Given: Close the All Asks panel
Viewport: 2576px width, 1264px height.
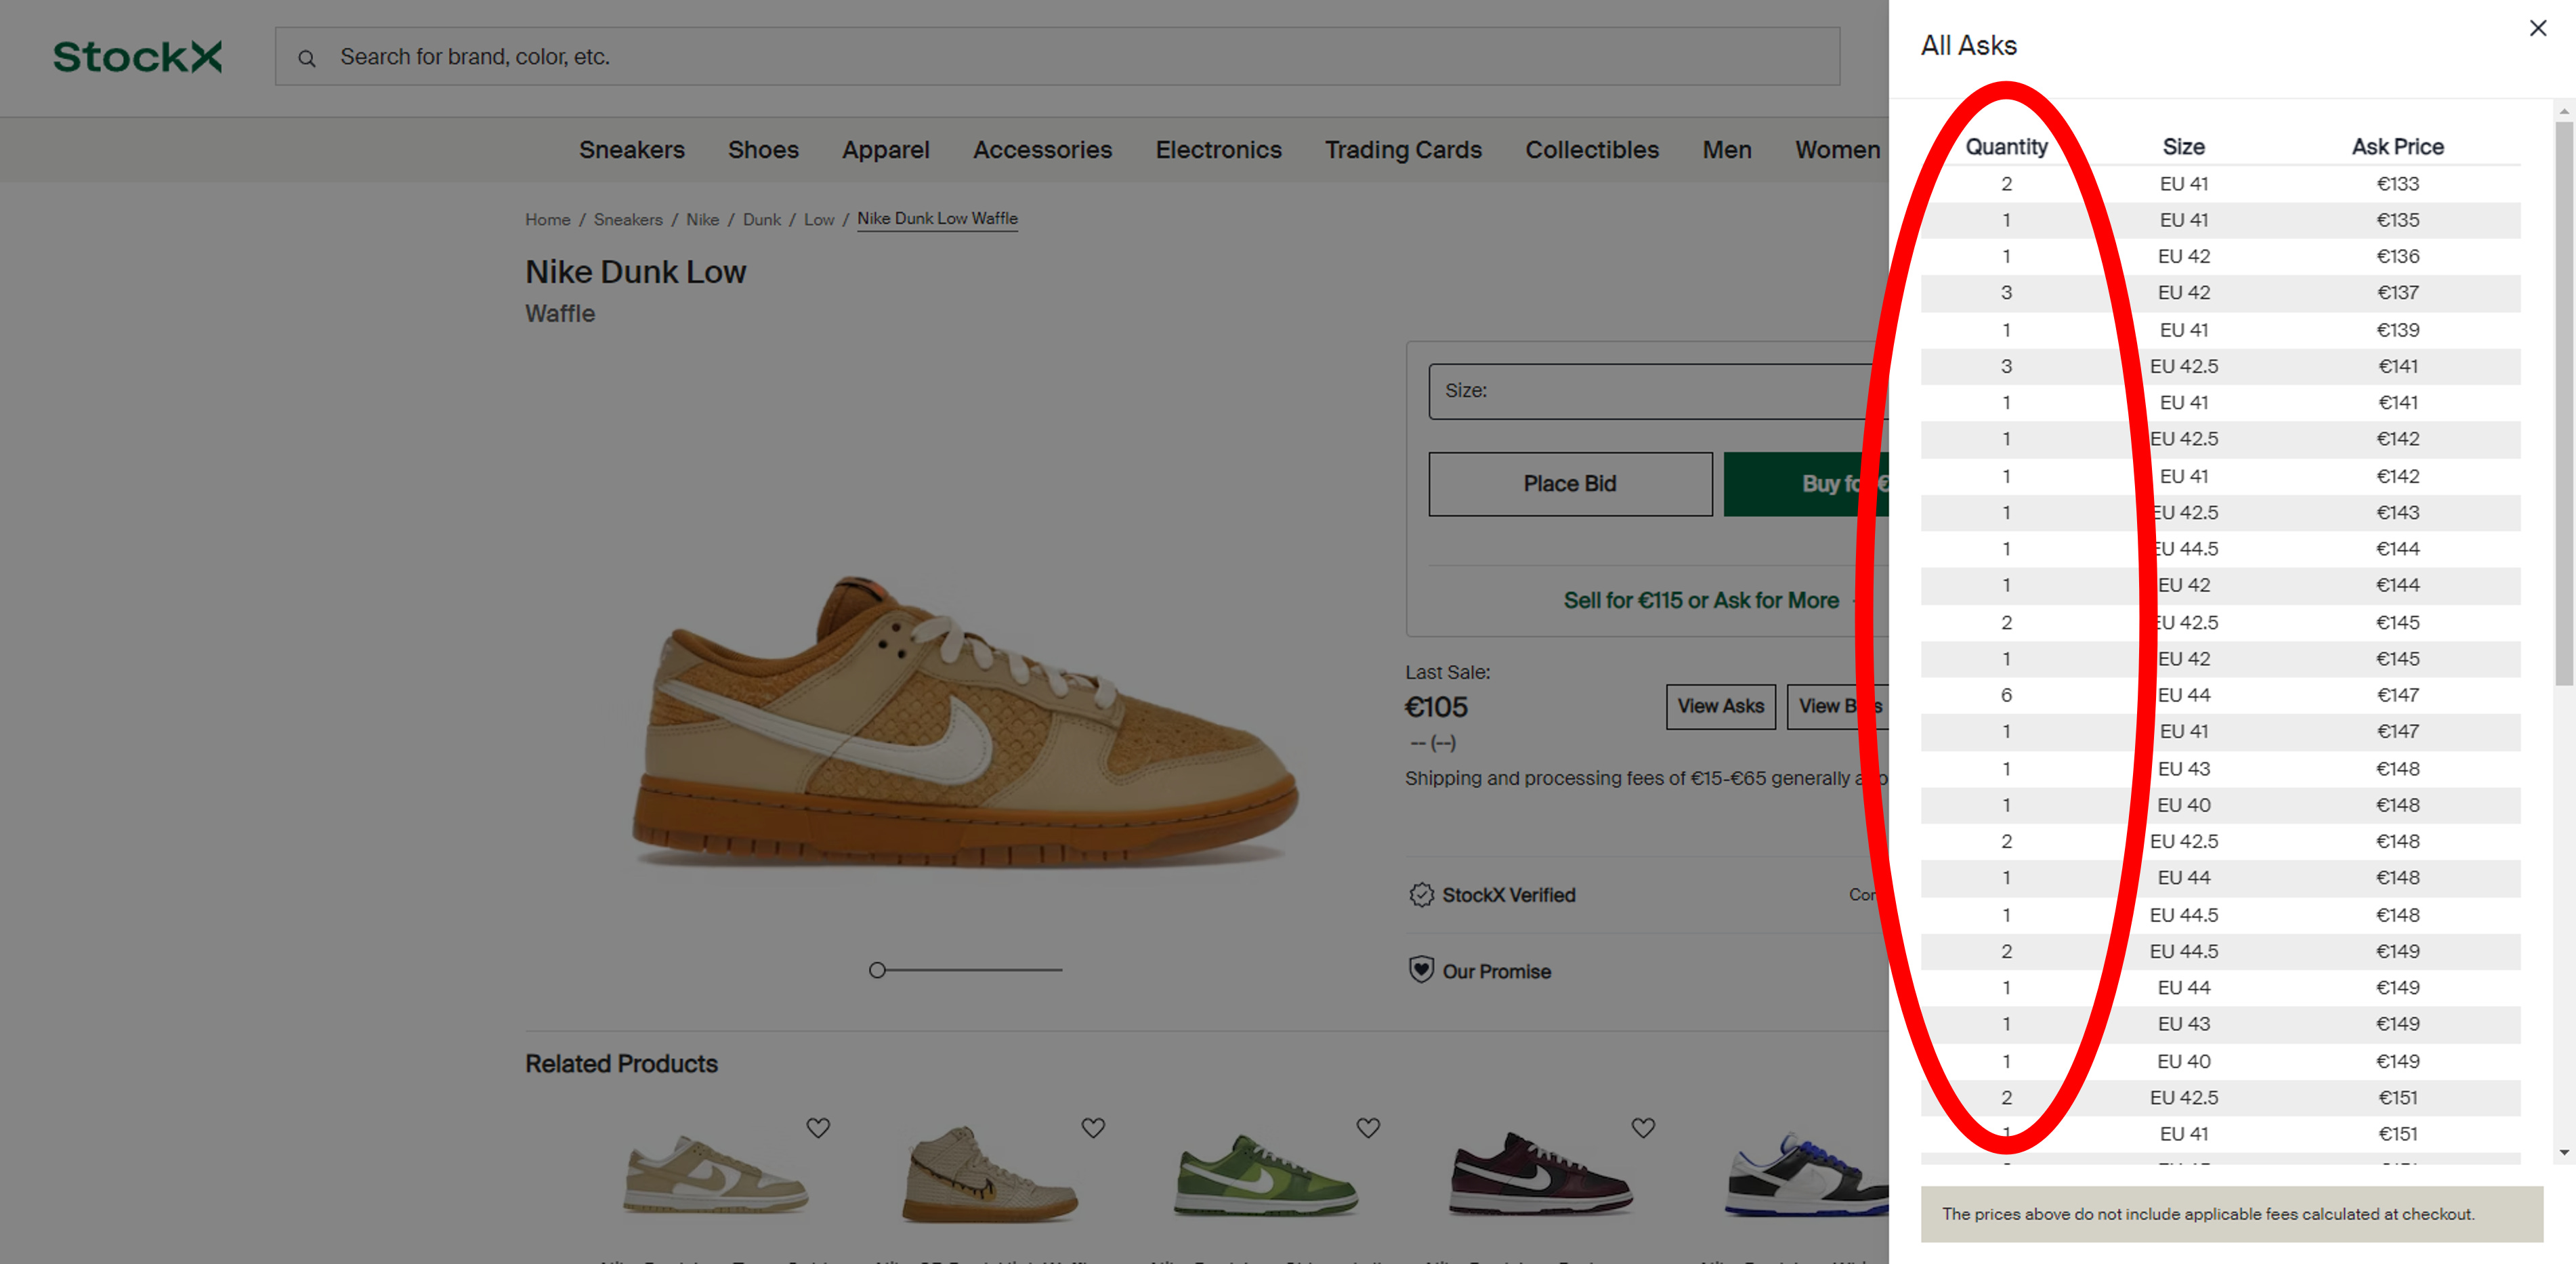Looking at the screenshot, I should tap(2538, 28).
